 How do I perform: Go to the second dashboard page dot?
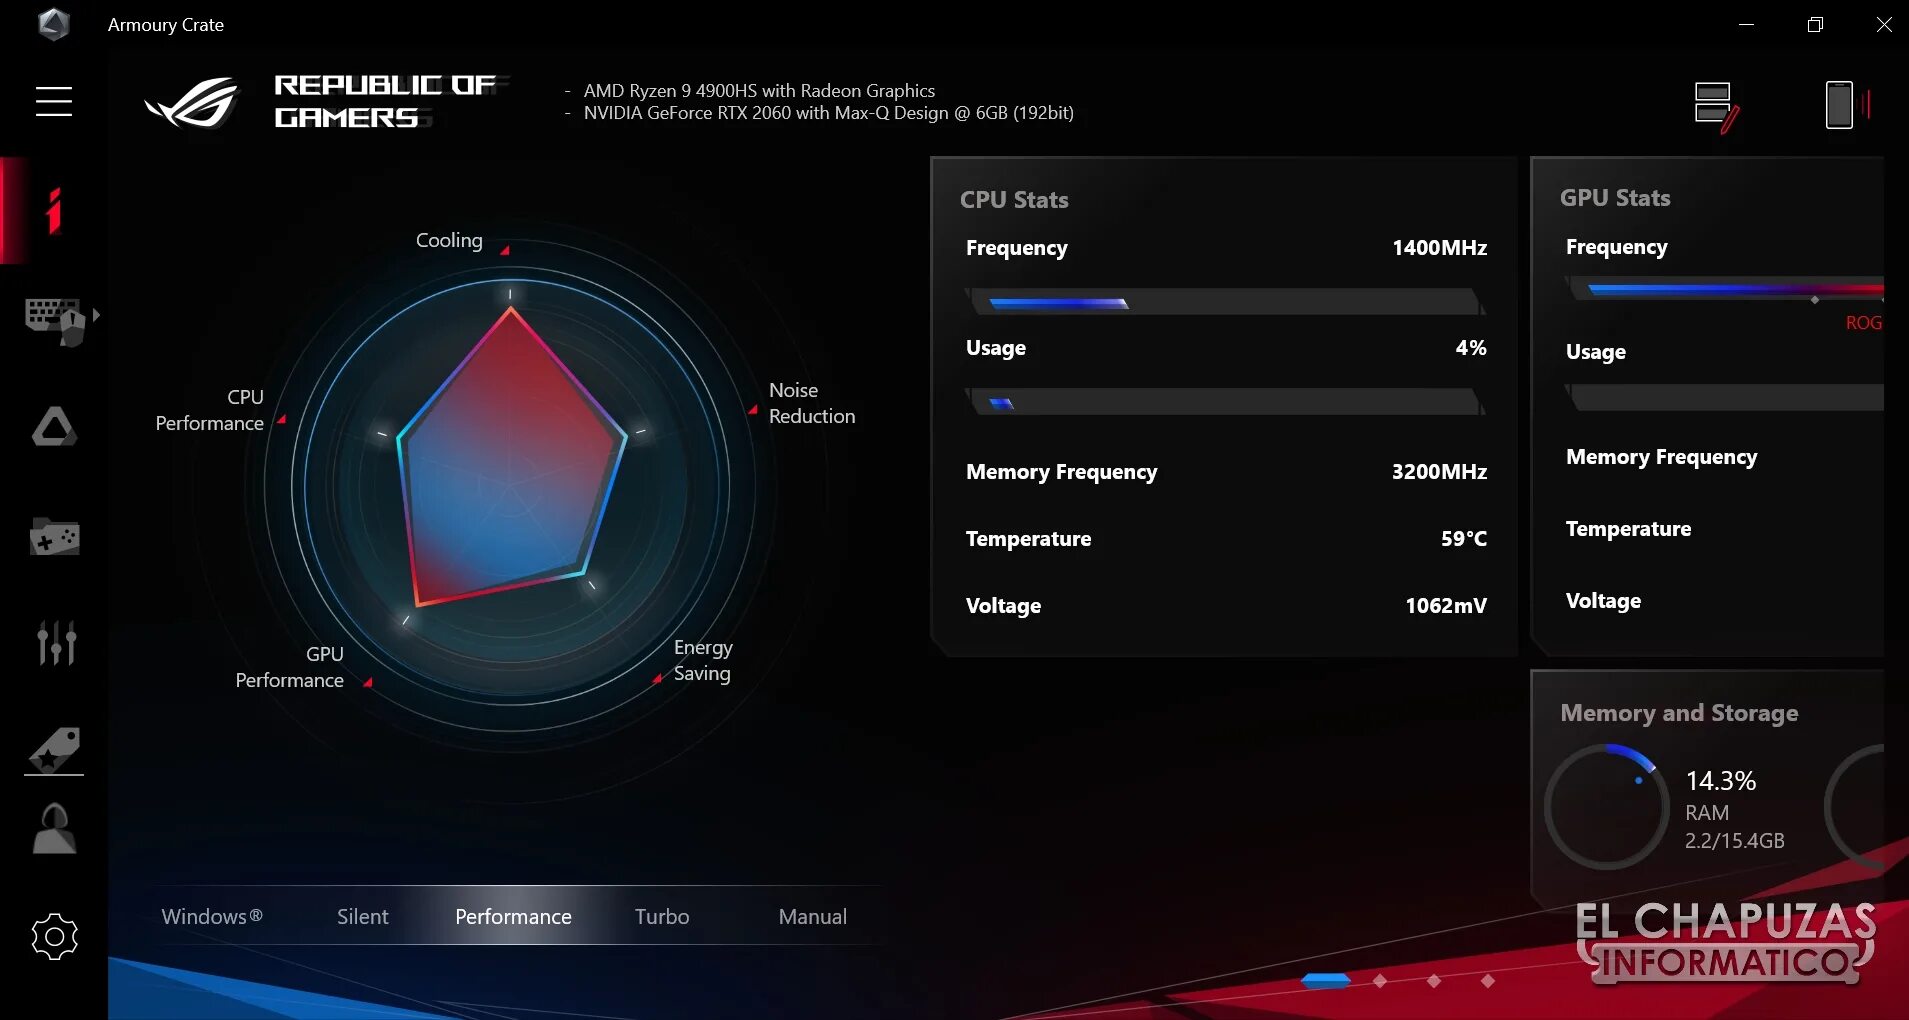(x=1380, y=981)
